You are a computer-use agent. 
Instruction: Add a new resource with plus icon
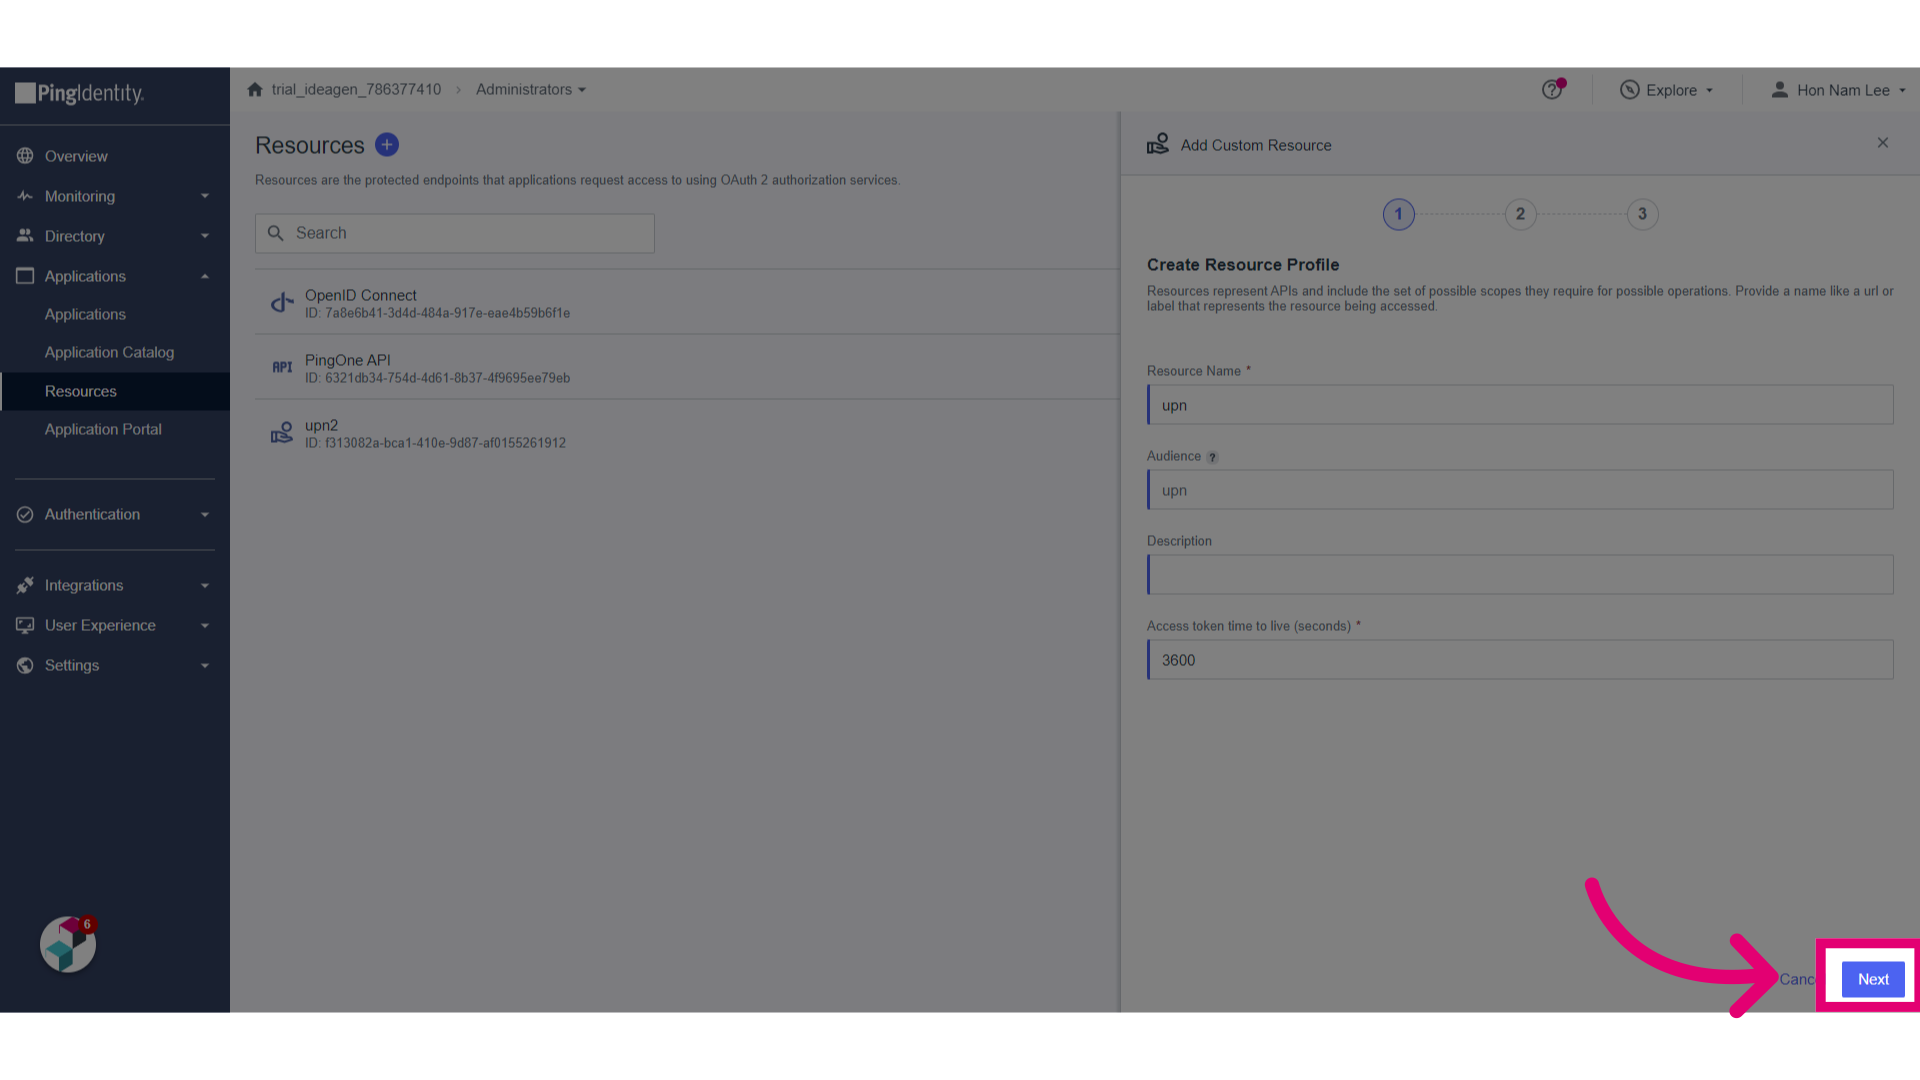[x=387, y=145]
